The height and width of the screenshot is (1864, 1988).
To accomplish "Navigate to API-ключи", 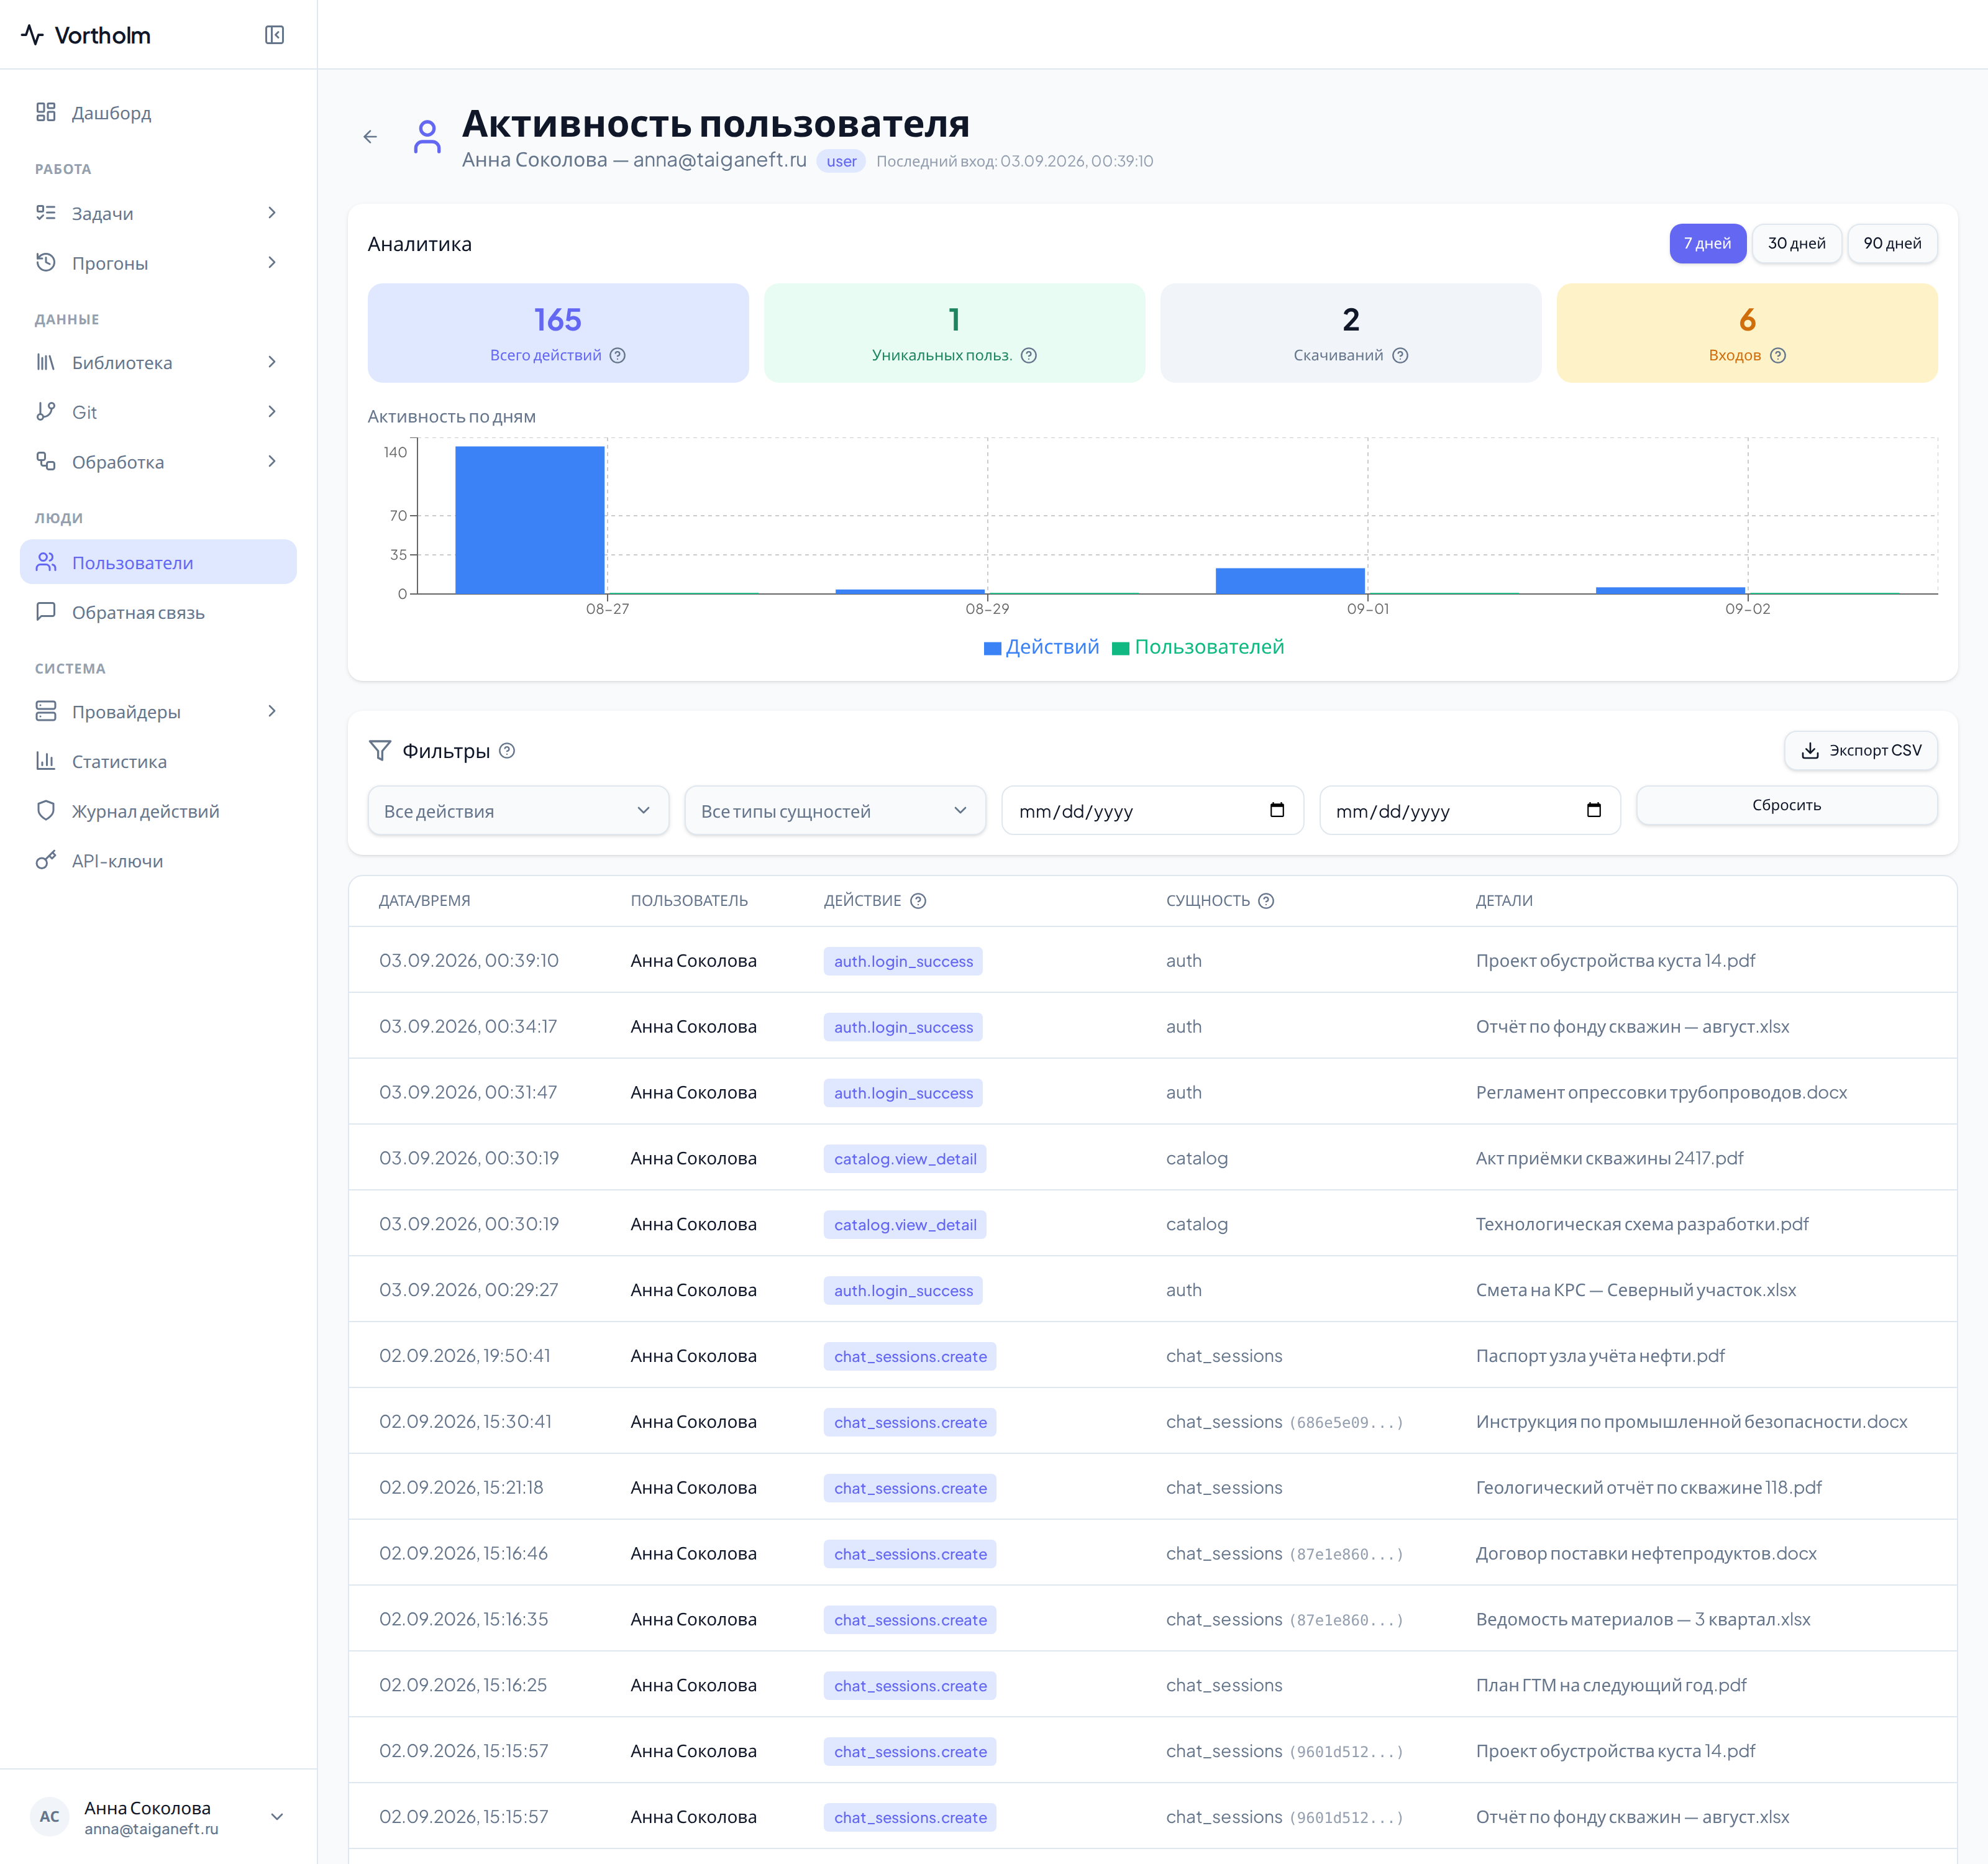I will pyautogui.click(x=158, y=861).
